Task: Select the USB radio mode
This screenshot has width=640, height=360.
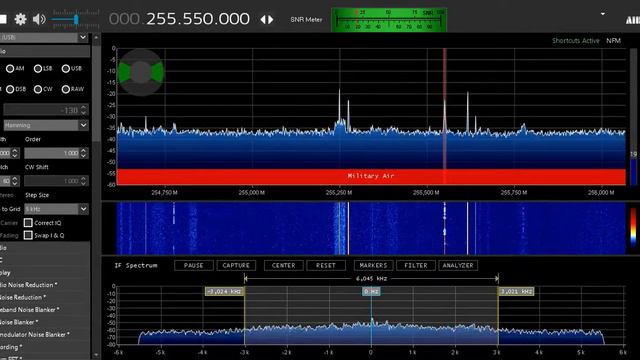Action: point(66,69)
